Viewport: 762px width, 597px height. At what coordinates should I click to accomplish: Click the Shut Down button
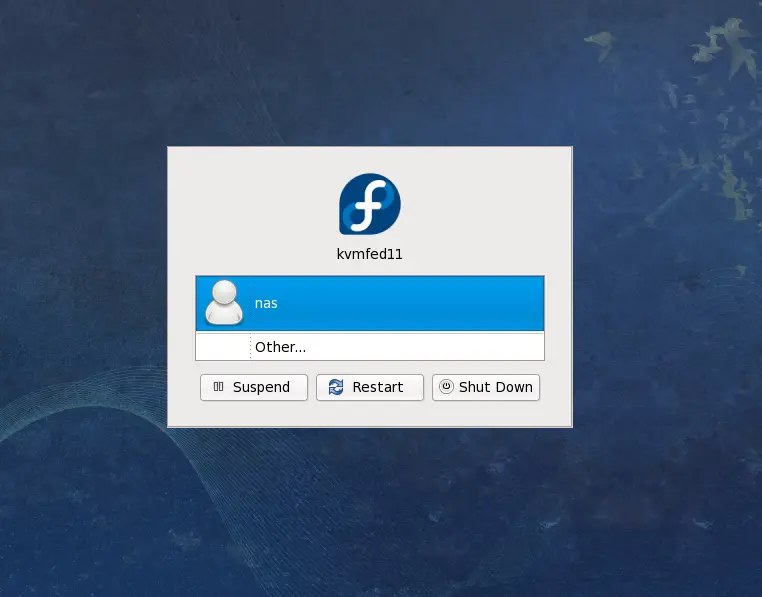click(486, 387)
